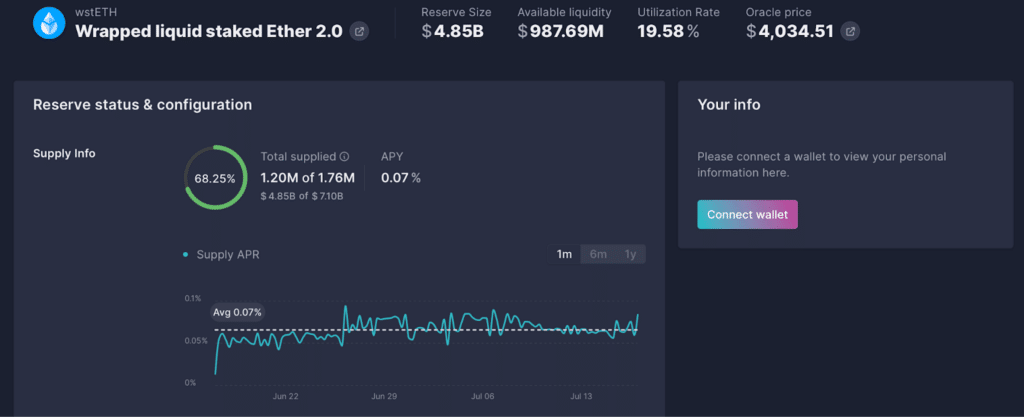The image size is (1024, 417).
Task: Switch chart range to 1y
Action: coord(630,255)
